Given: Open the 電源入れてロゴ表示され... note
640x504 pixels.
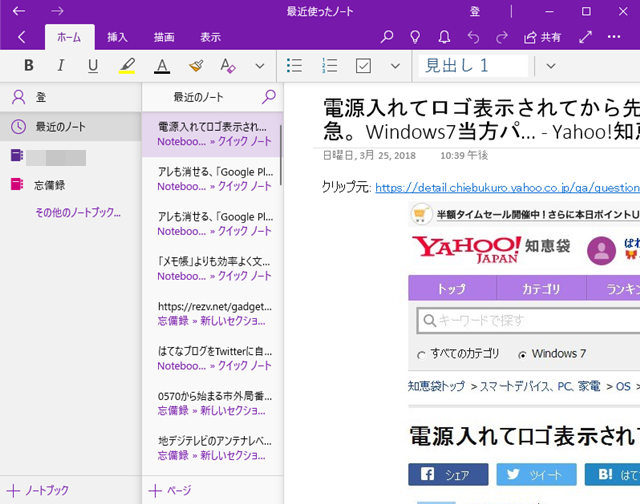Looking at the screenshot, I should 212,134.
